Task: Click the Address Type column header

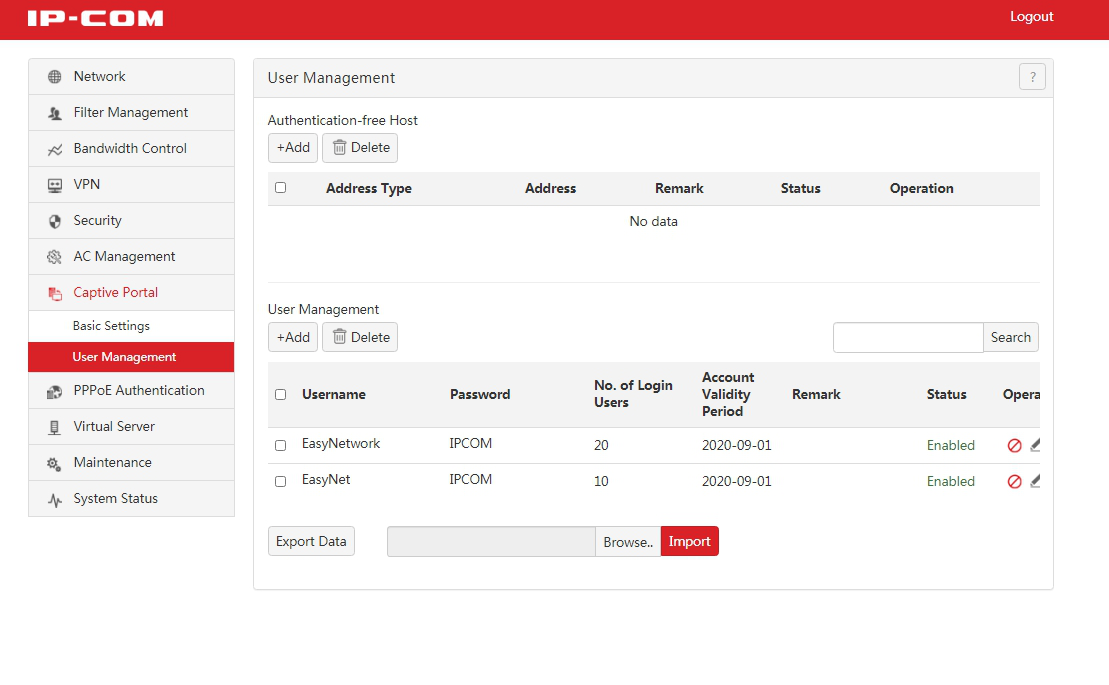Action: click(368, 189)
